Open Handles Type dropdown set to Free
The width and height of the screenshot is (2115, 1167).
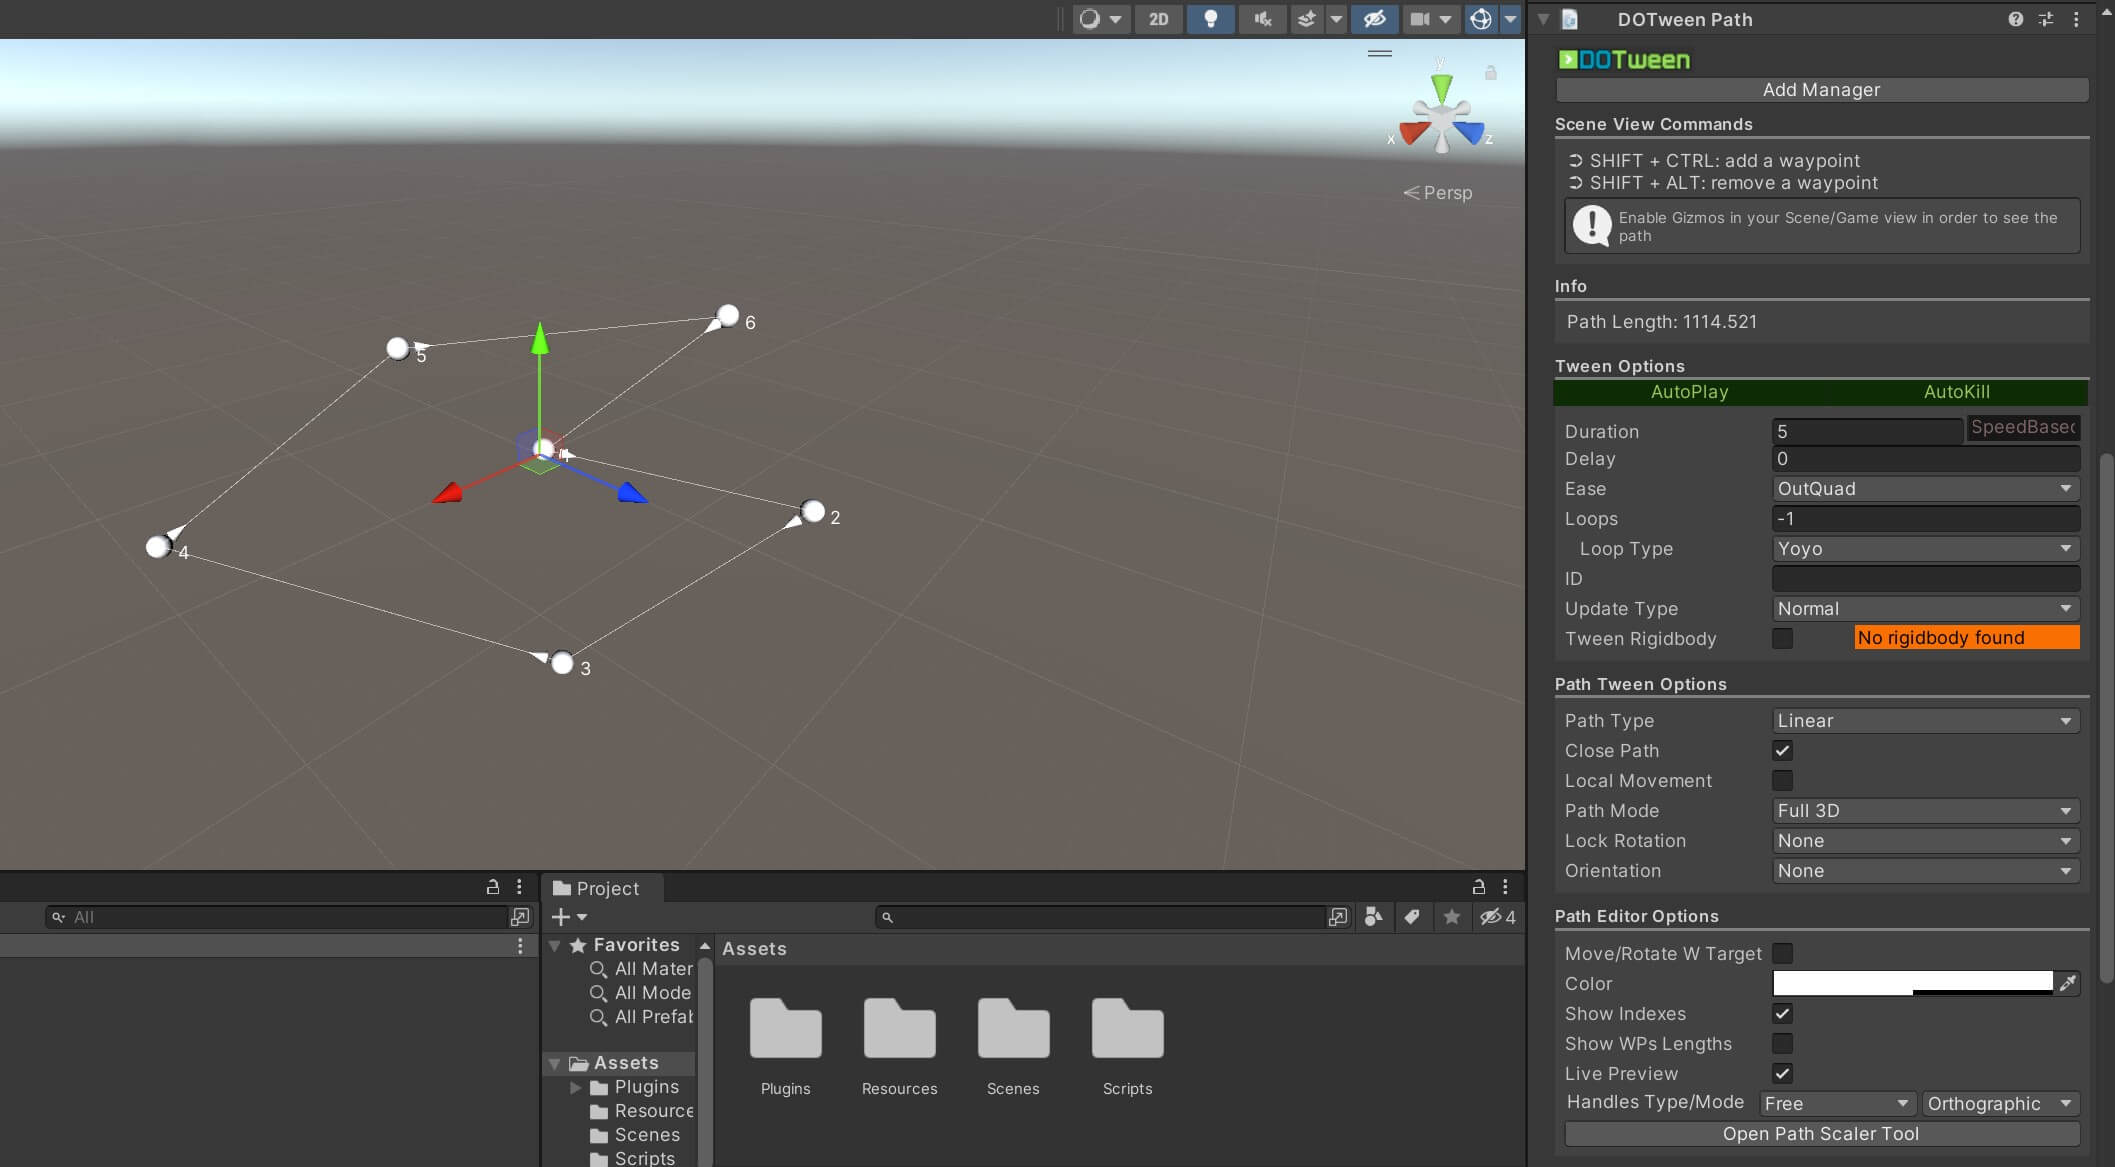tap(1837, 1103)
